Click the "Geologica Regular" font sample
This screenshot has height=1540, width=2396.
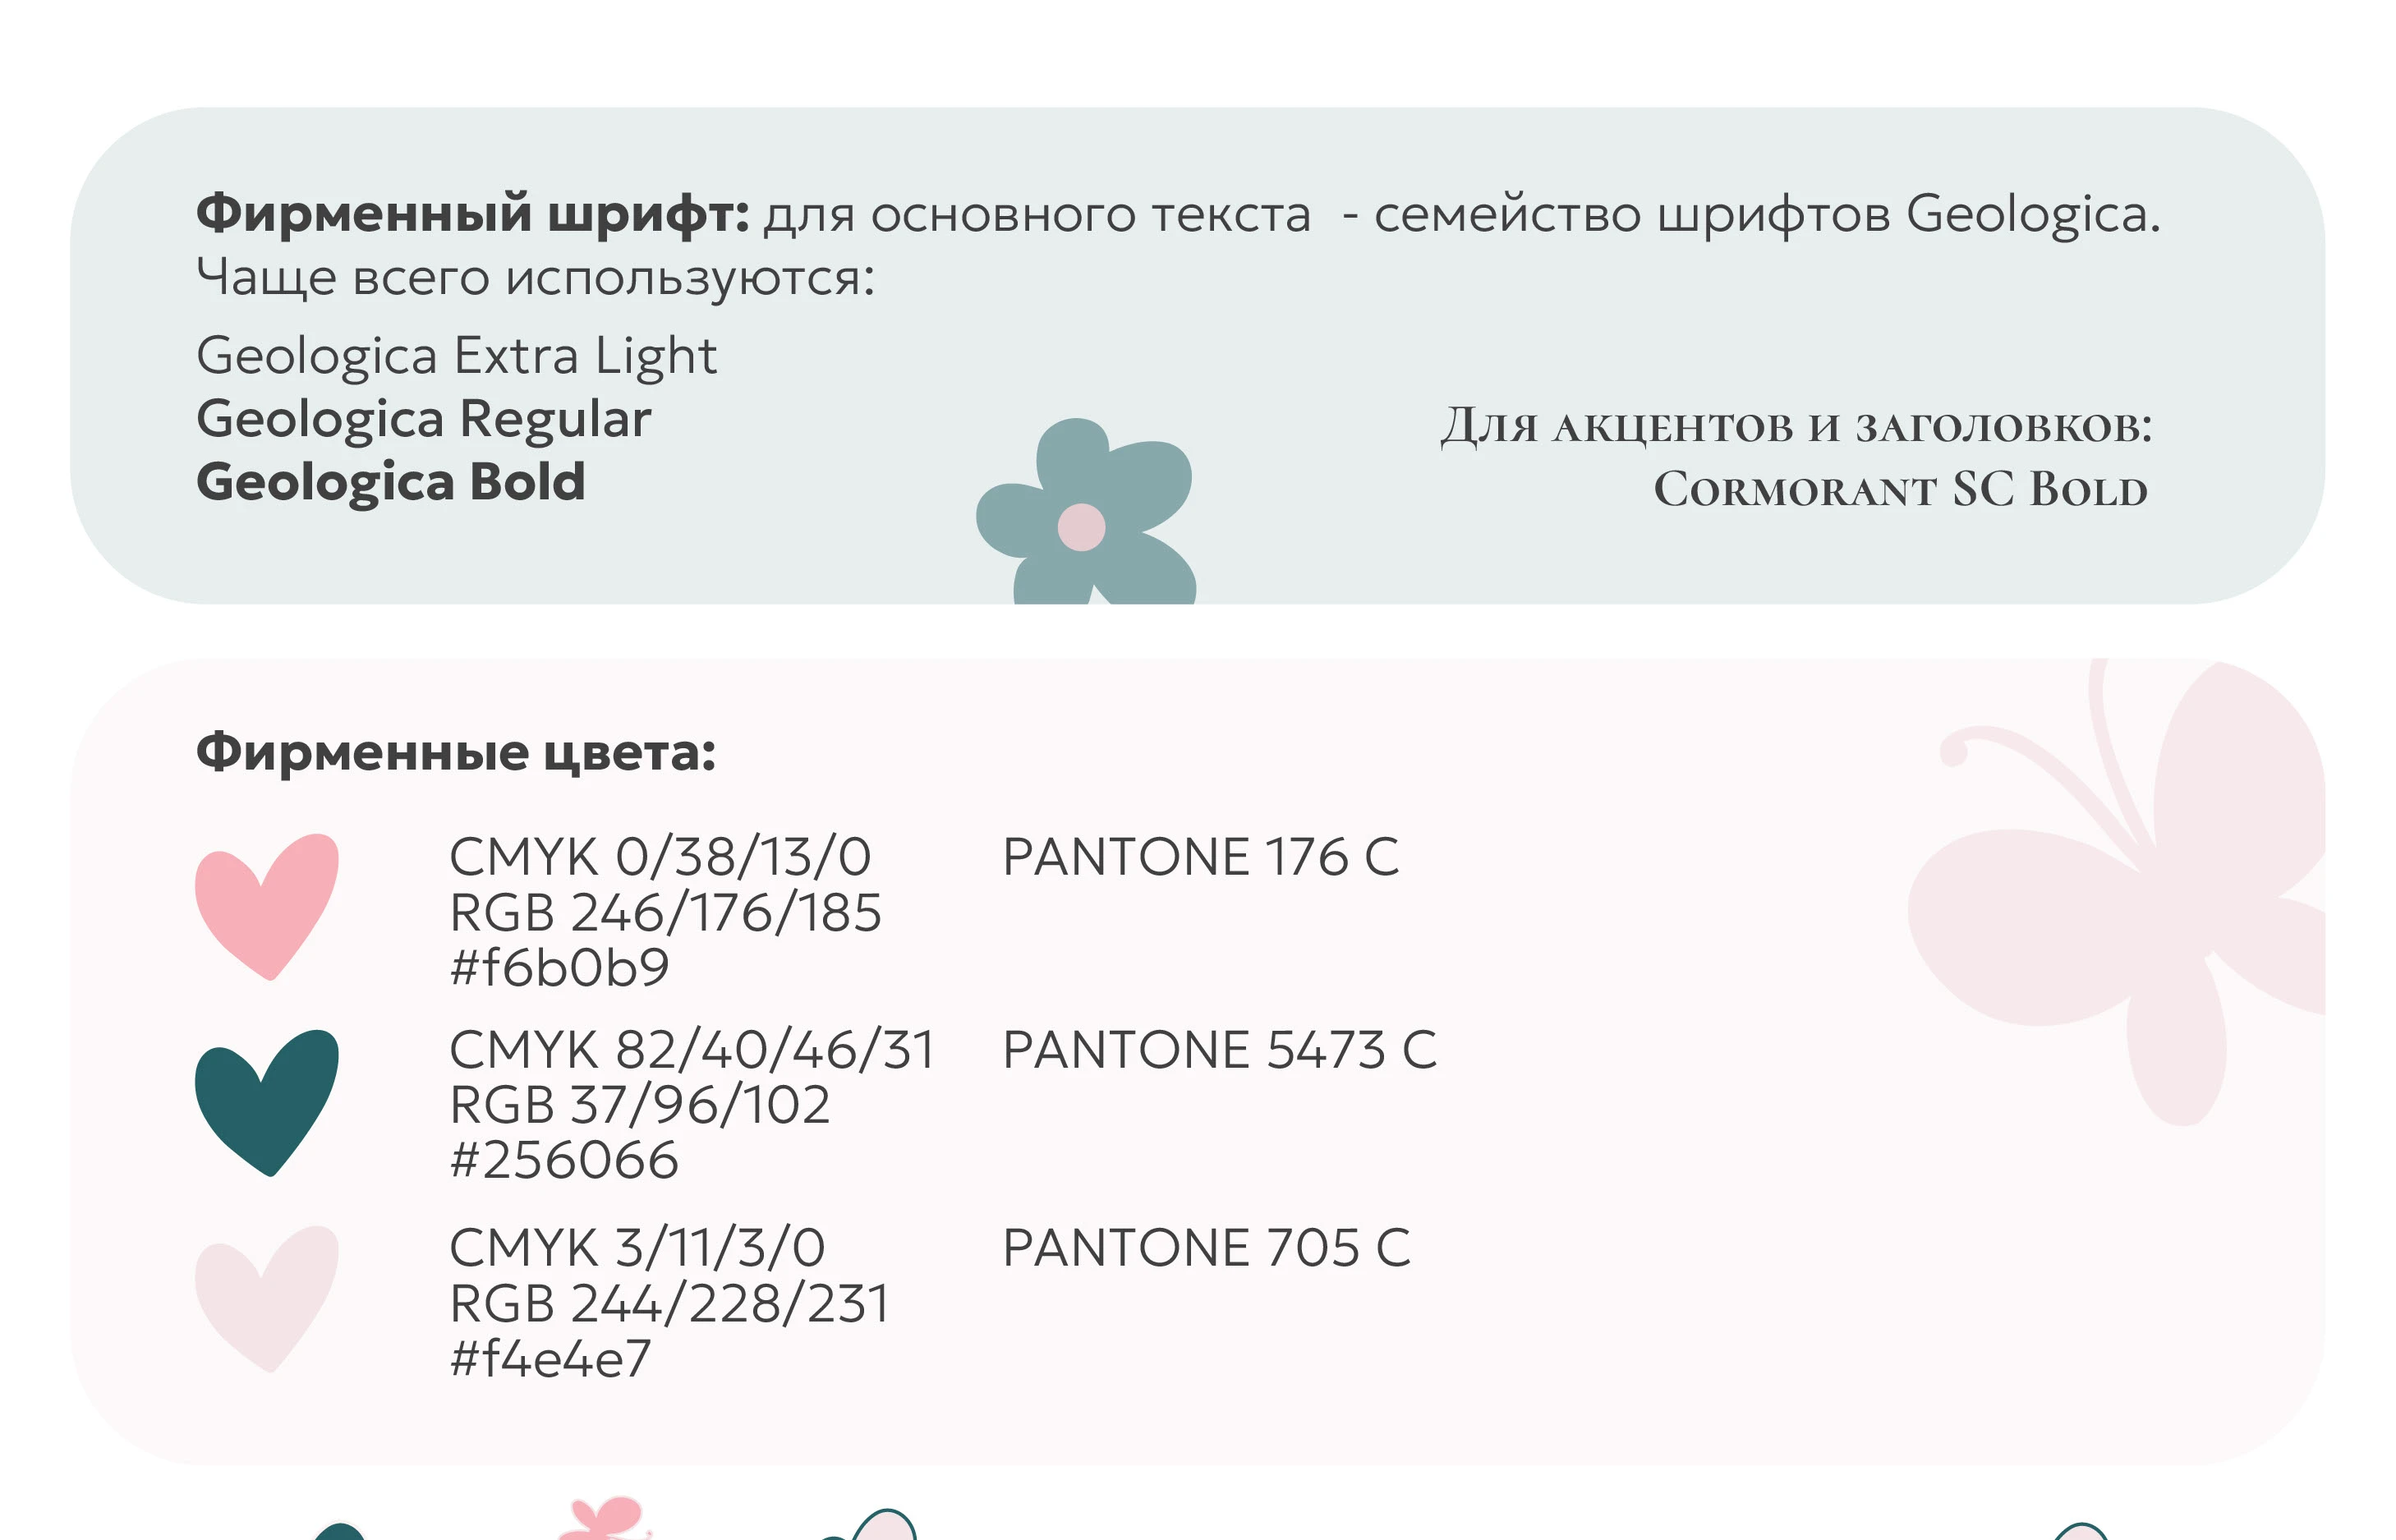(x=423, y=418)
